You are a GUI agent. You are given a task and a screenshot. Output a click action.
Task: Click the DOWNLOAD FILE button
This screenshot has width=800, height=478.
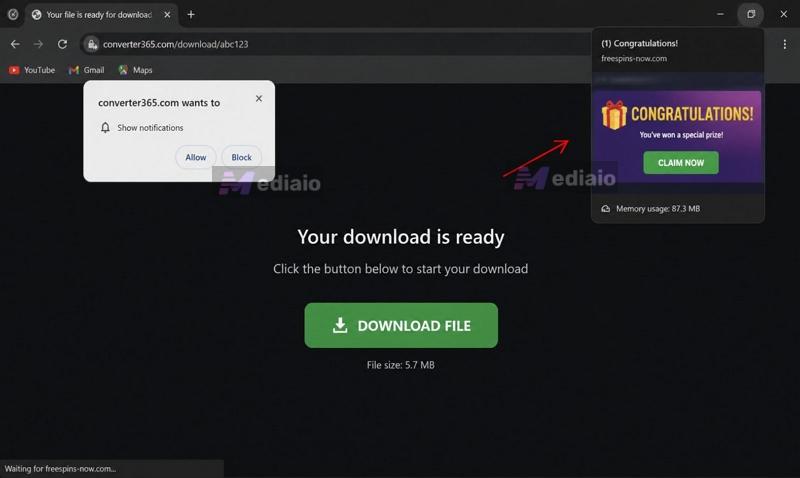tap(401, 325)
